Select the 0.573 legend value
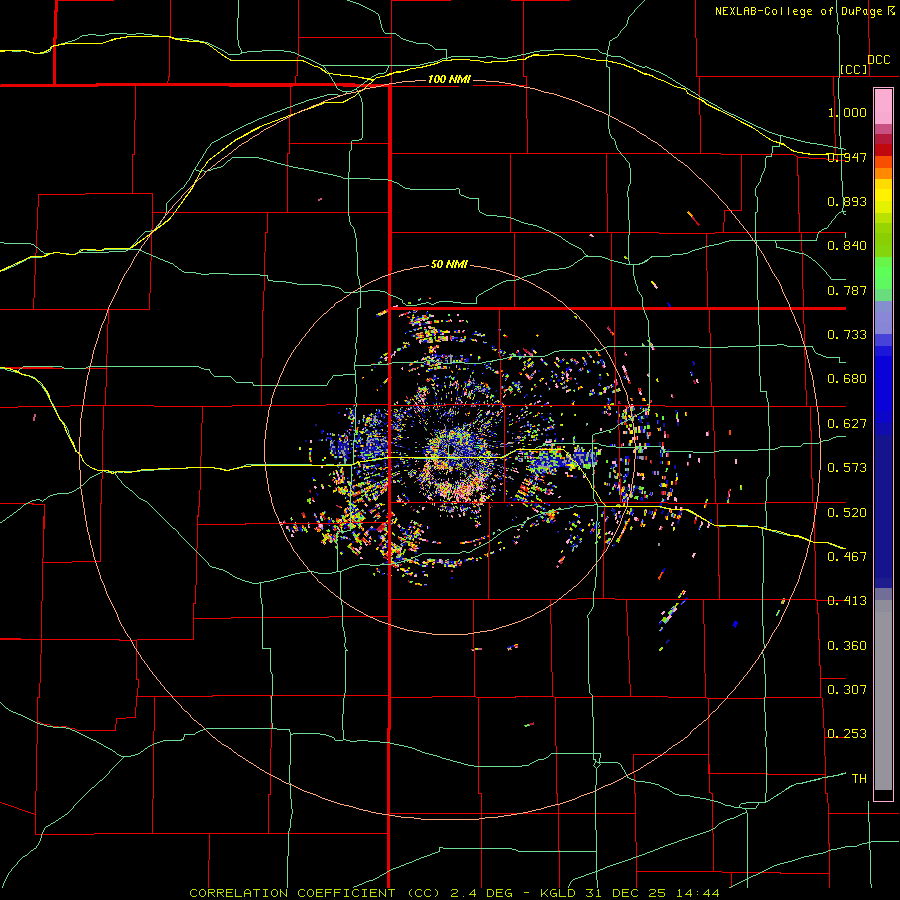This screenshot has height=900, width=900. (847, 468)
